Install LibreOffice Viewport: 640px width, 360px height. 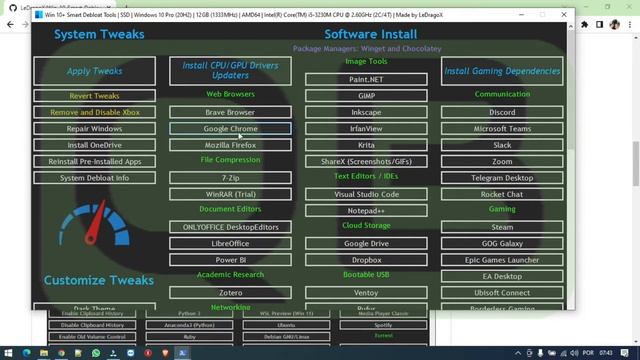[231, 243]
